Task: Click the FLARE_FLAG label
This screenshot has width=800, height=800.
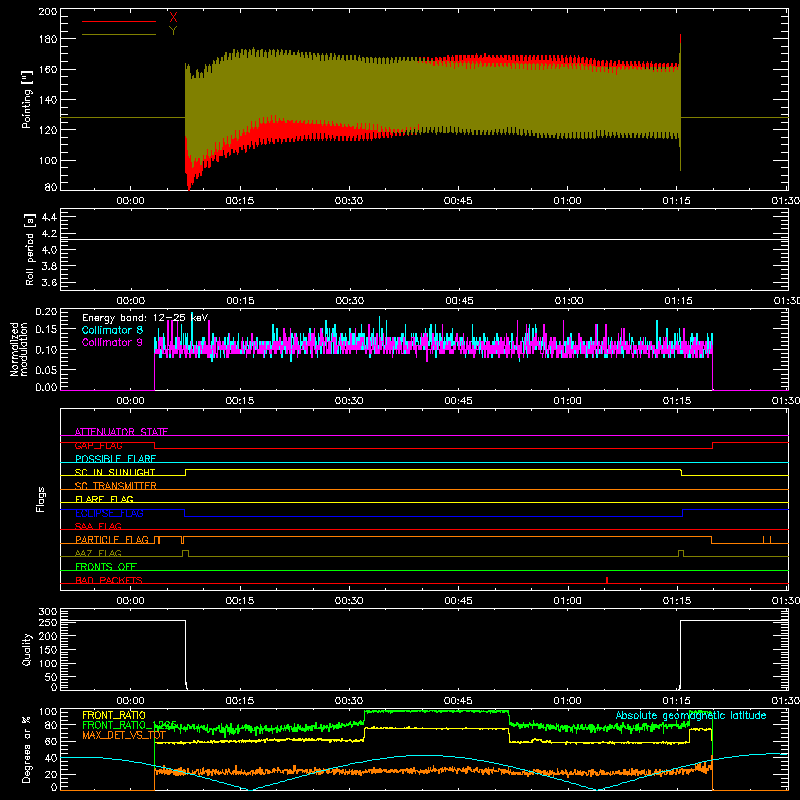Action: [104, 499]
